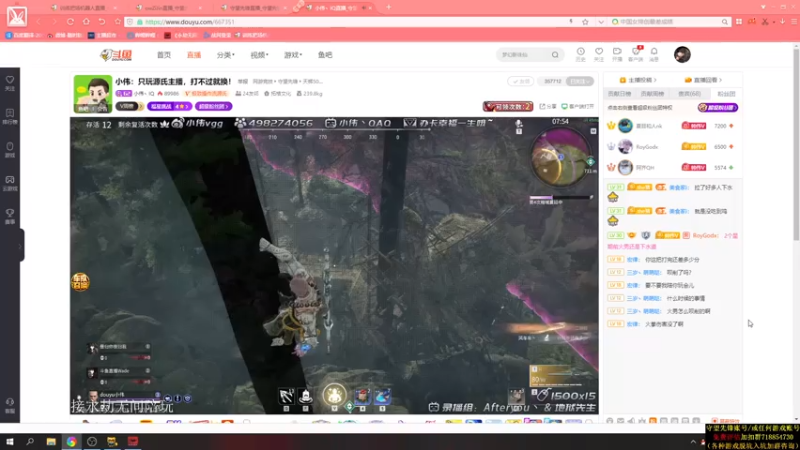
Task: Click the user avatar in header
Action: [682, 55]
